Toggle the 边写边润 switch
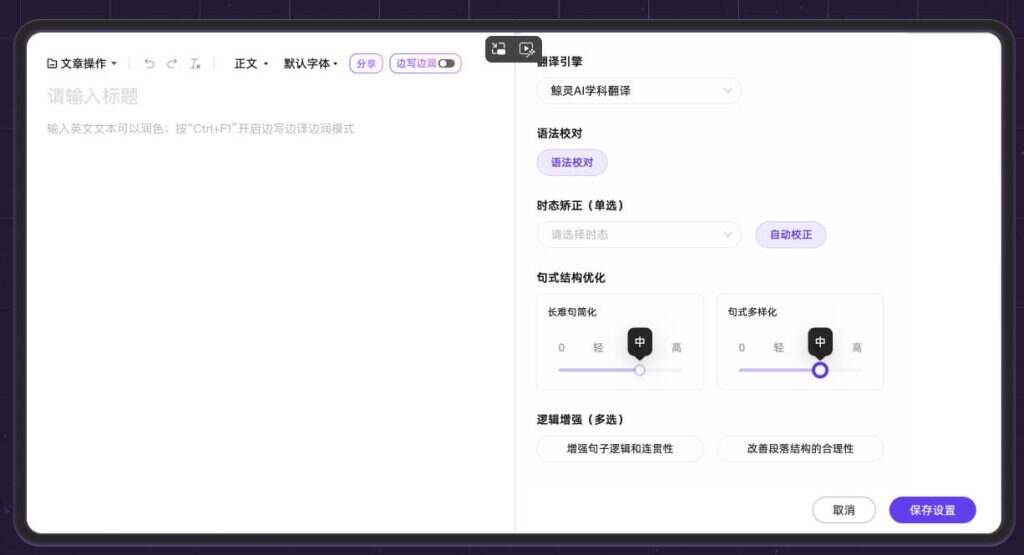Screen dimensions: 1024x555 coord(446,63)
